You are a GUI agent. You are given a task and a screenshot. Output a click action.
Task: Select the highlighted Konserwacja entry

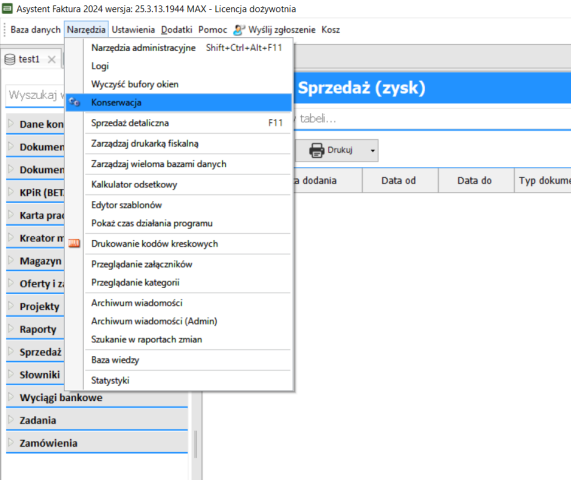[179, 102]
